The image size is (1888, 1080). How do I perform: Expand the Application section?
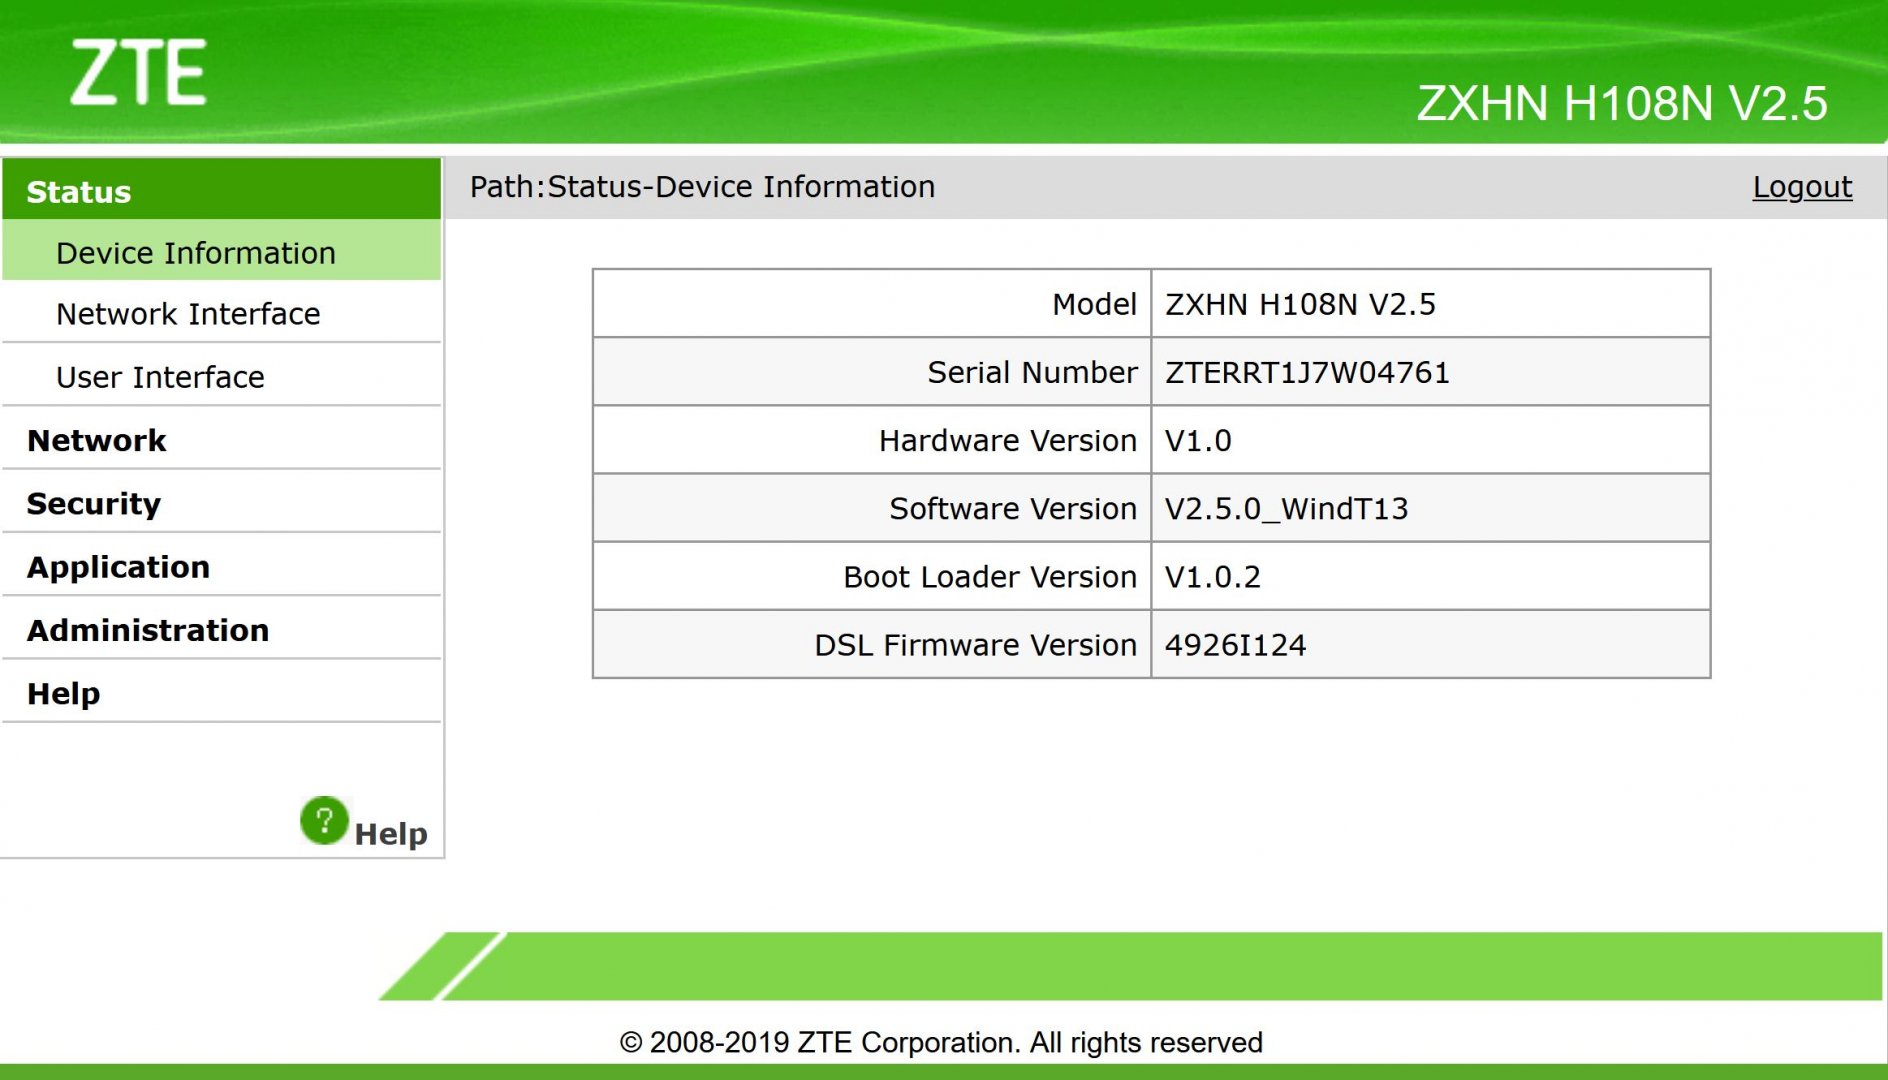coord(118,567)
